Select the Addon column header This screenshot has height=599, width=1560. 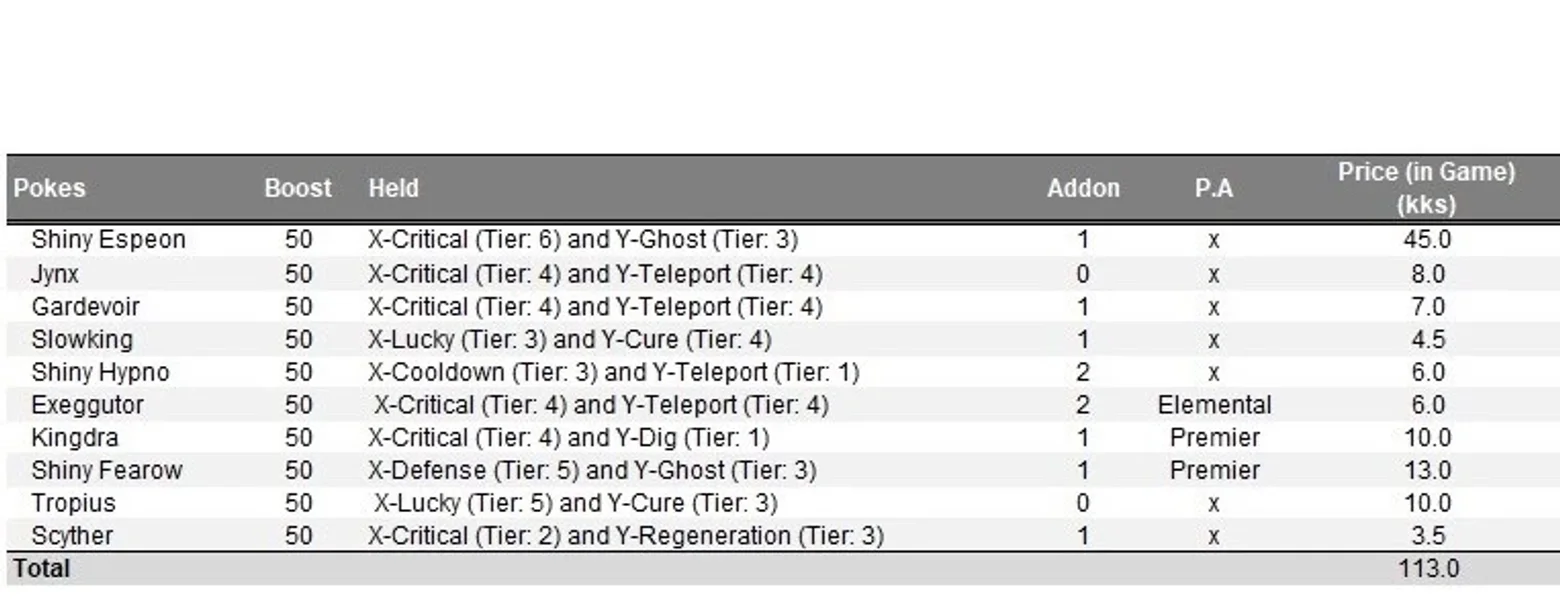click(1083, 188)
